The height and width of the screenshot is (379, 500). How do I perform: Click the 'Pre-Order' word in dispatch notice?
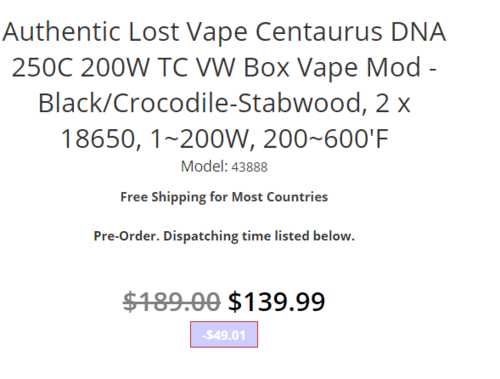pyautogui.click(x=126, y=236)
